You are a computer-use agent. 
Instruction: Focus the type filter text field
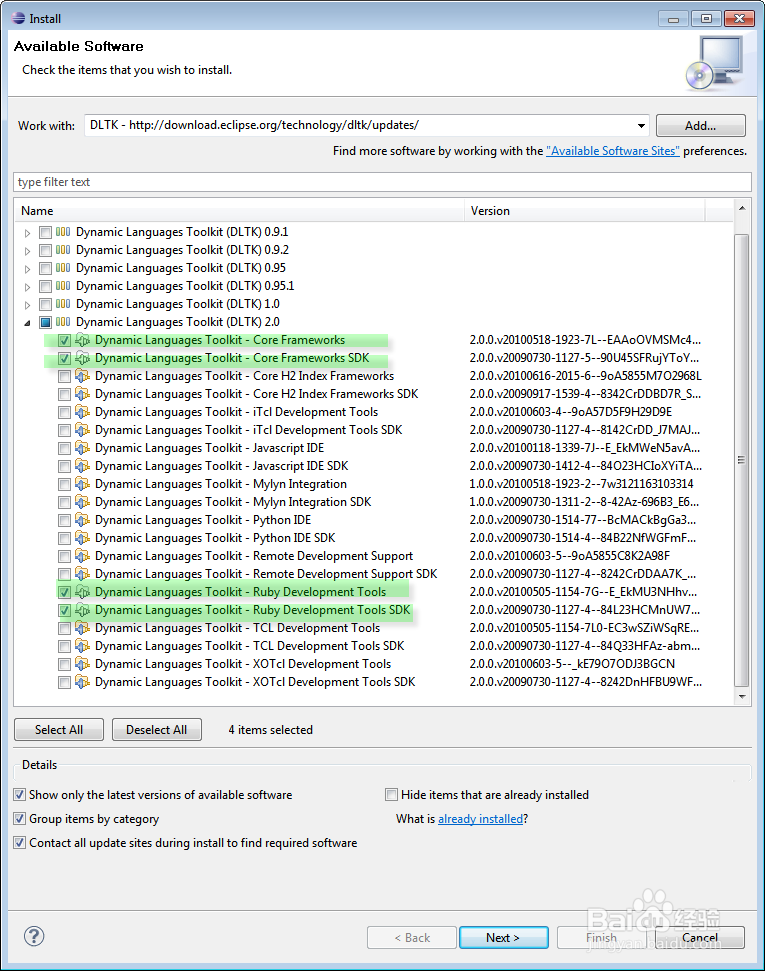[x=382, y=182]
